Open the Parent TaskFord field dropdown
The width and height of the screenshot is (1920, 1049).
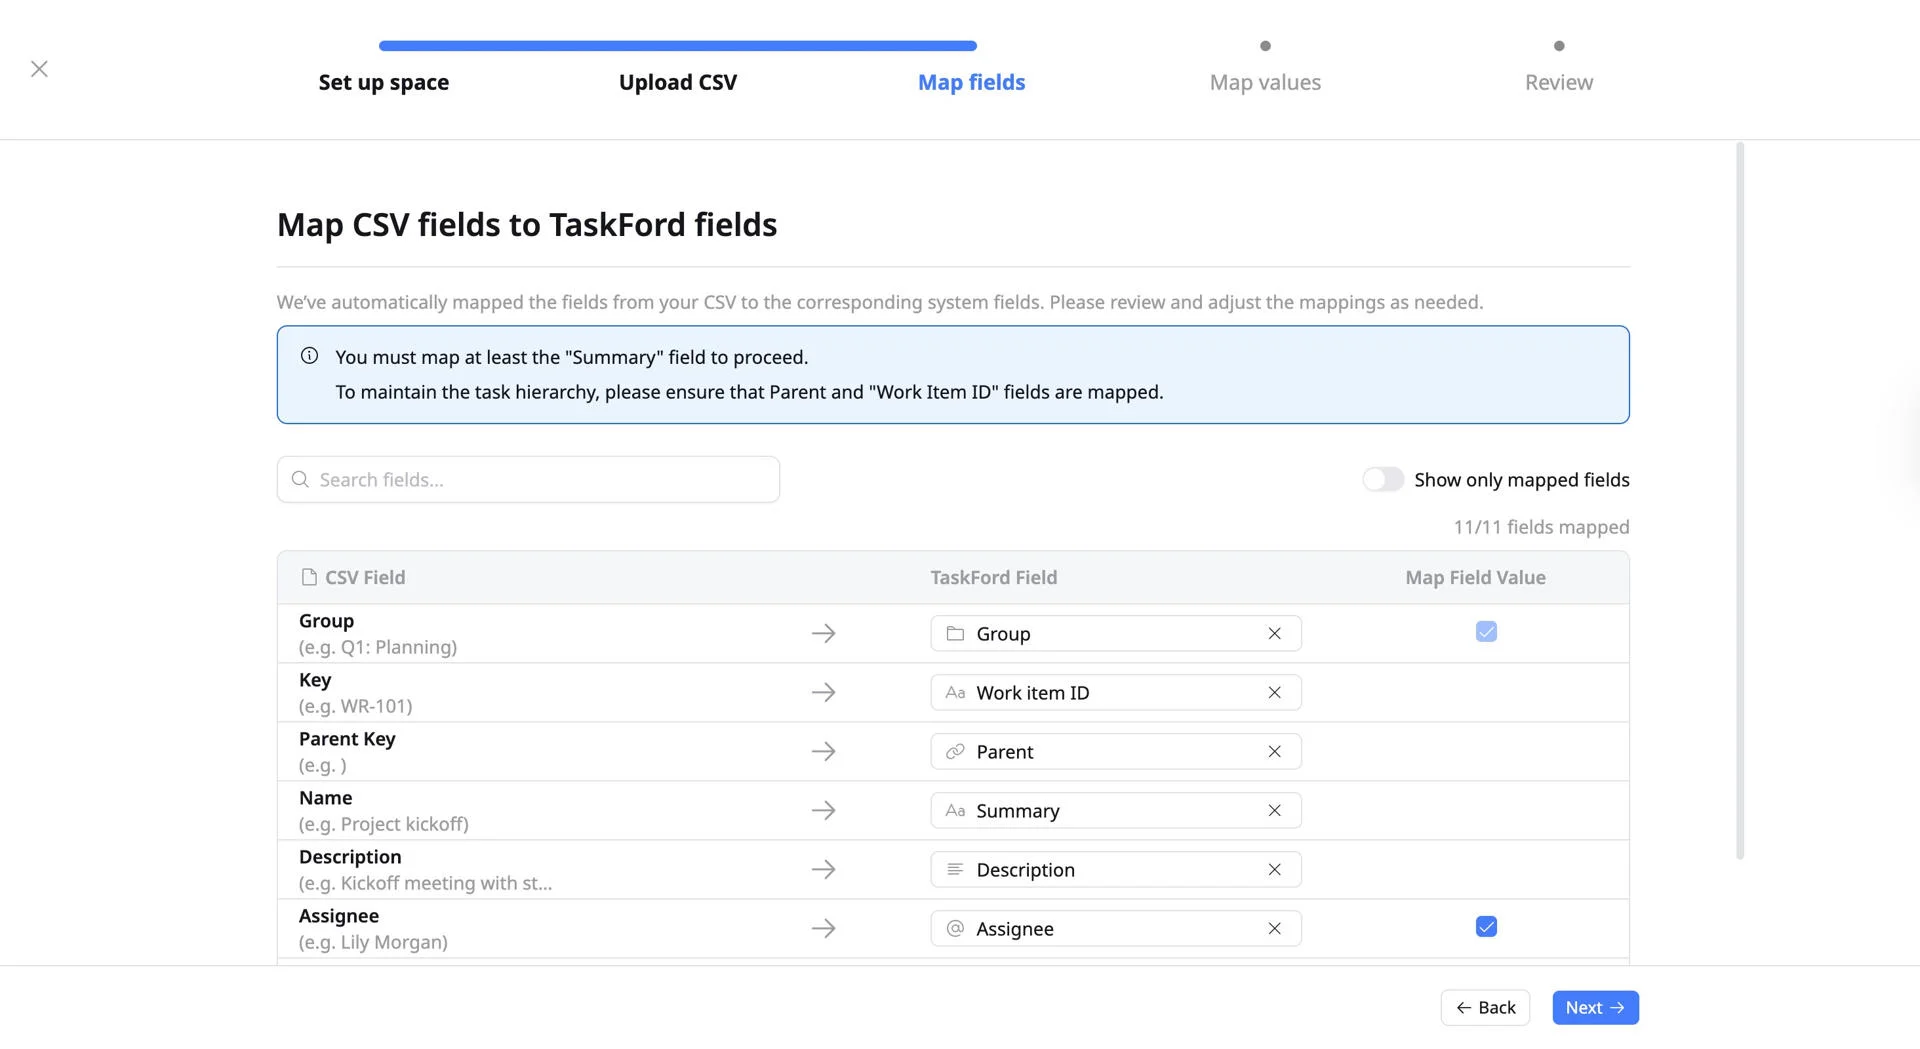tap(1115, 752)
